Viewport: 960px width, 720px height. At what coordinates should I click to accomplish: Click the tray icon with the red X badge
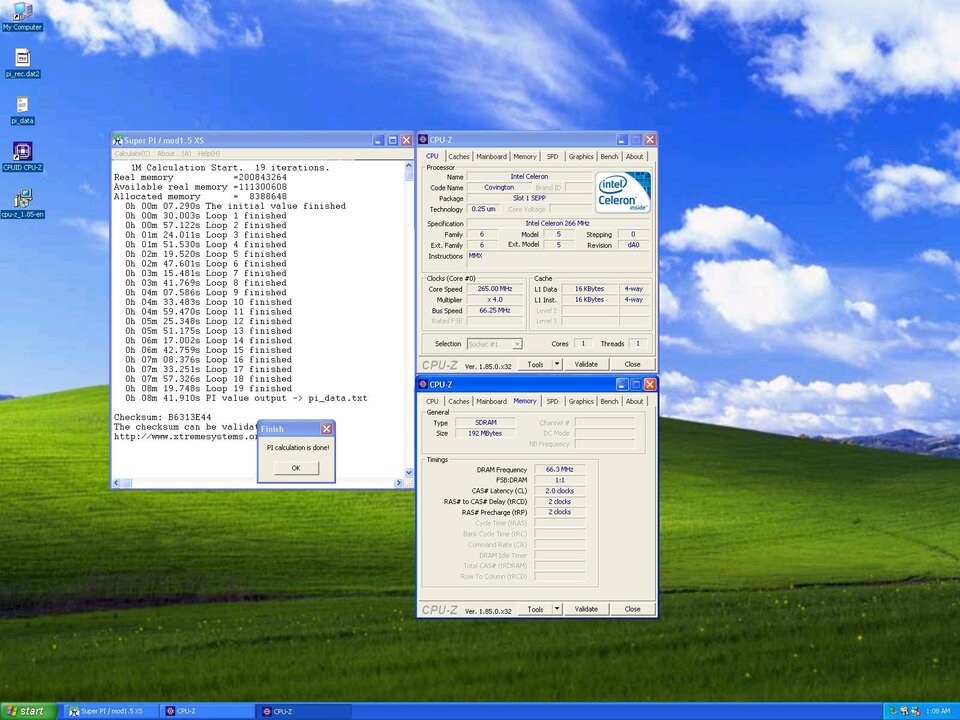[916, 711]
